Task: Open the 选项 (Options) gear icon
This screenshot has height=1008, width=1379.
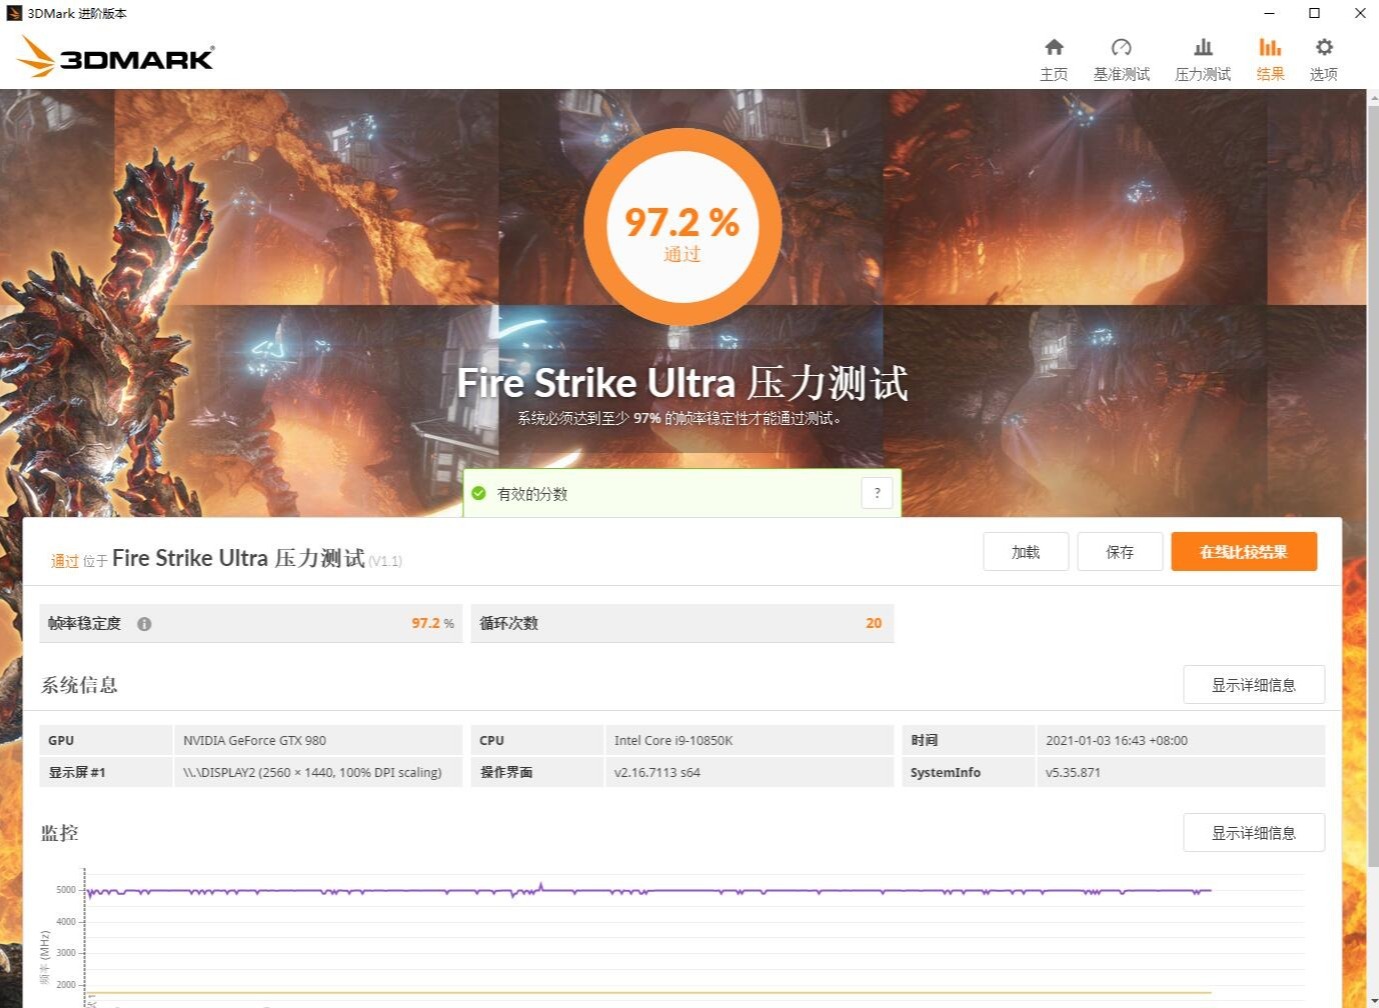Action: pos(1323,57)
